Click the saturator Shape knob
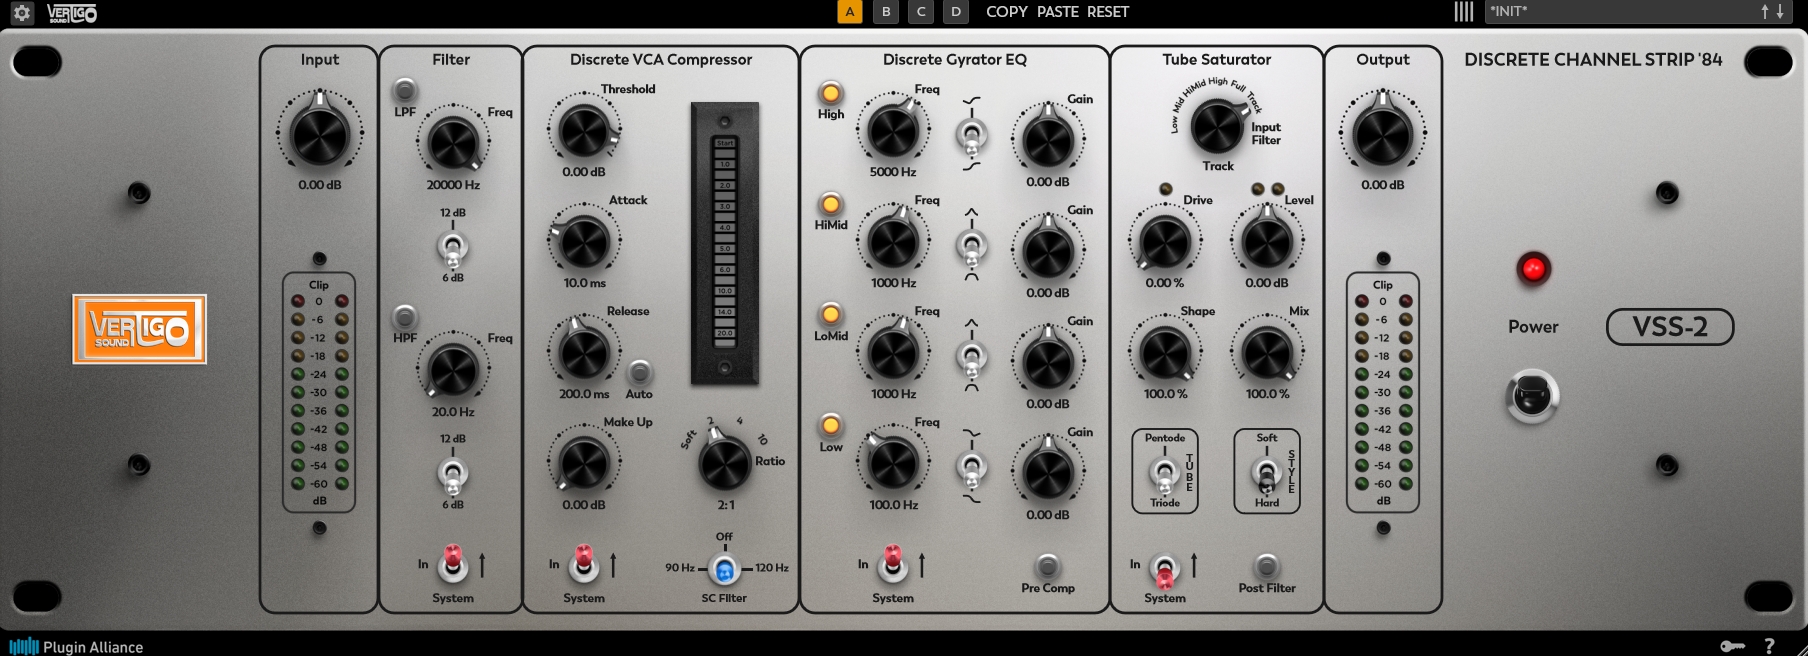The width and height of the screenshot is (1808, 656). pos(1166,353)
